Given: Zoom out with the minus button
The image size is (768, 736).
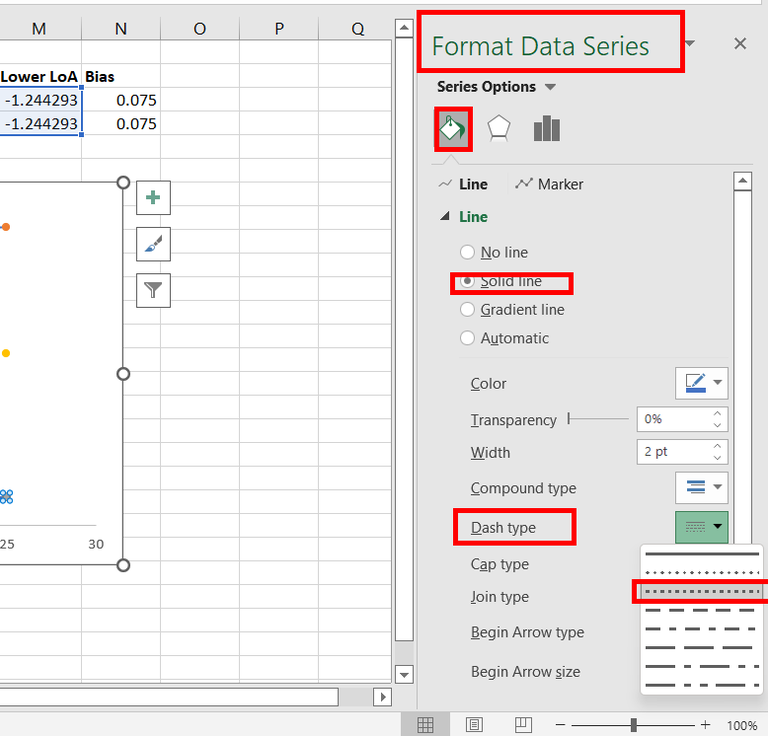Looking at the screenshot, I should coord(560,725).
